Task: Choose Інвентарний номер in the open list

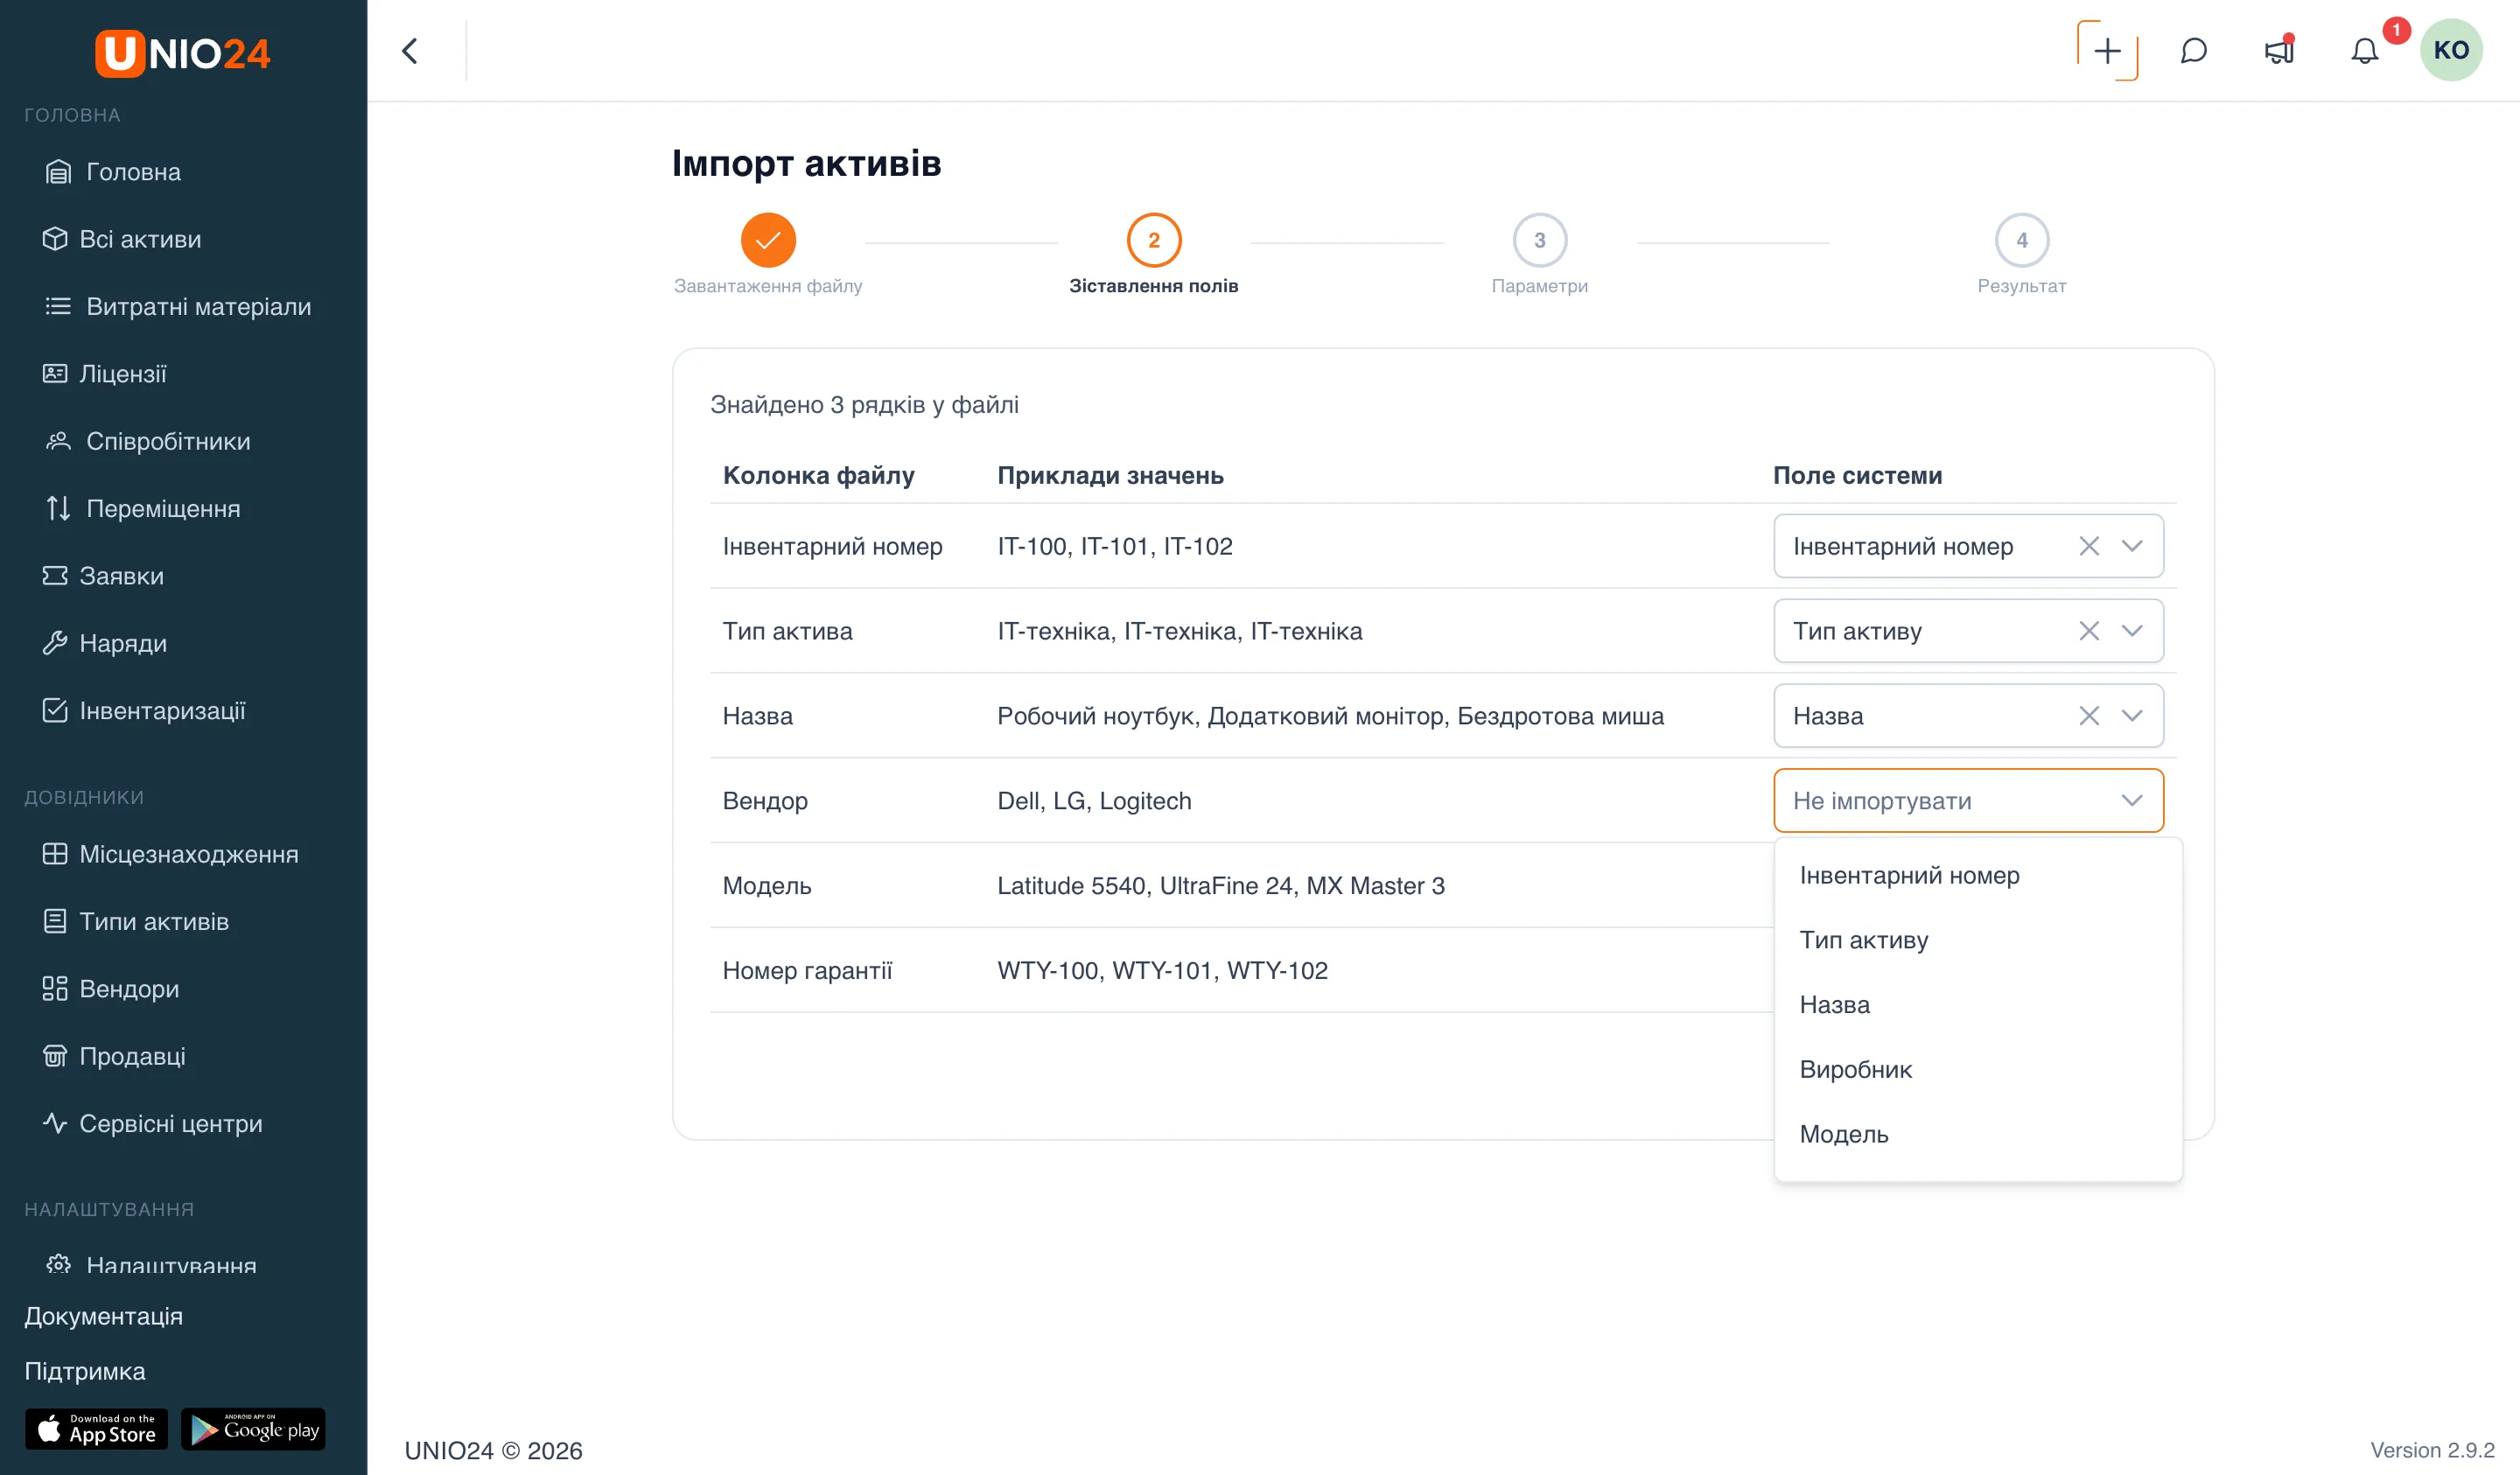Action: click(1977, 875)
